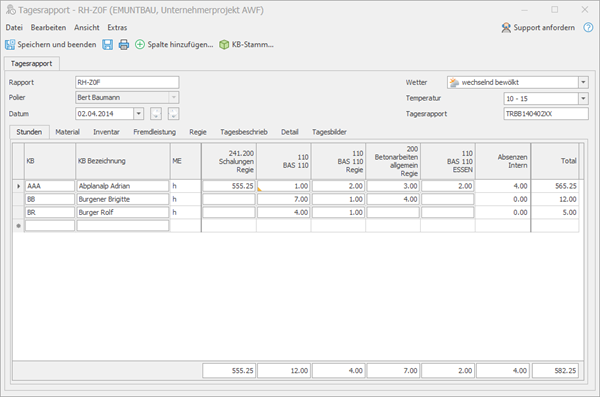600x397 pixels.
Task: Open the Bearbeiten menu
Action: (x=48, y=28)
